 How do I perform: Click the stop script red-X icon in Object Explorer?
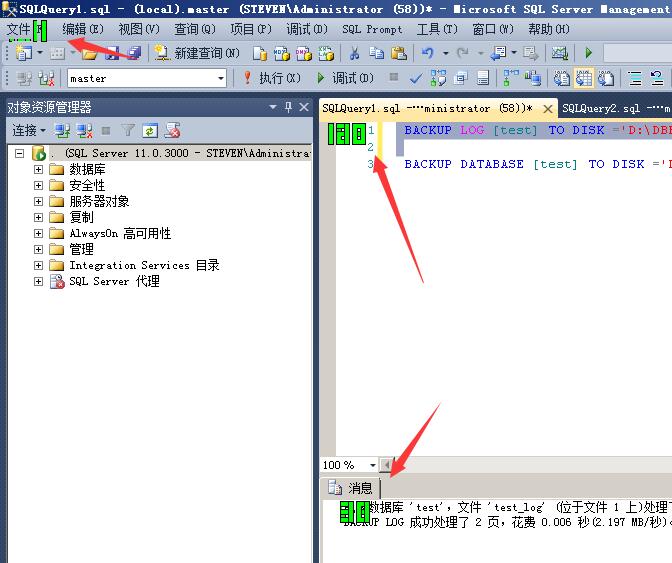(x=172, y=130)
